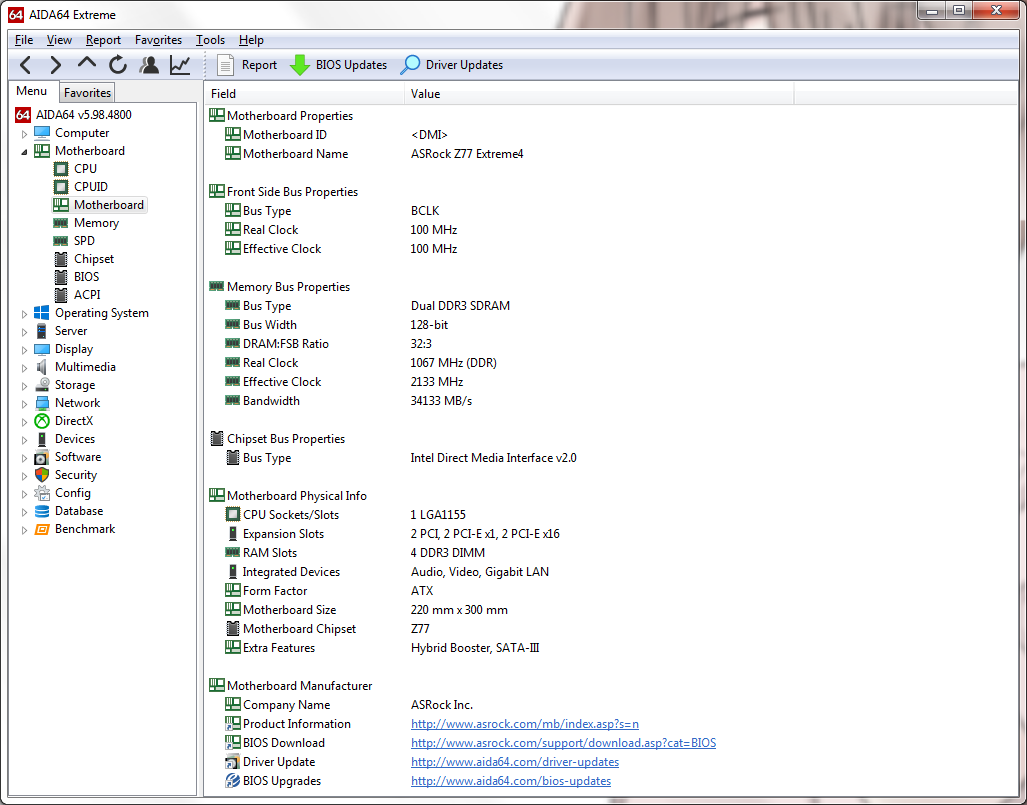Select CPUID in the Motherboard tree

[x=90, y=187]
